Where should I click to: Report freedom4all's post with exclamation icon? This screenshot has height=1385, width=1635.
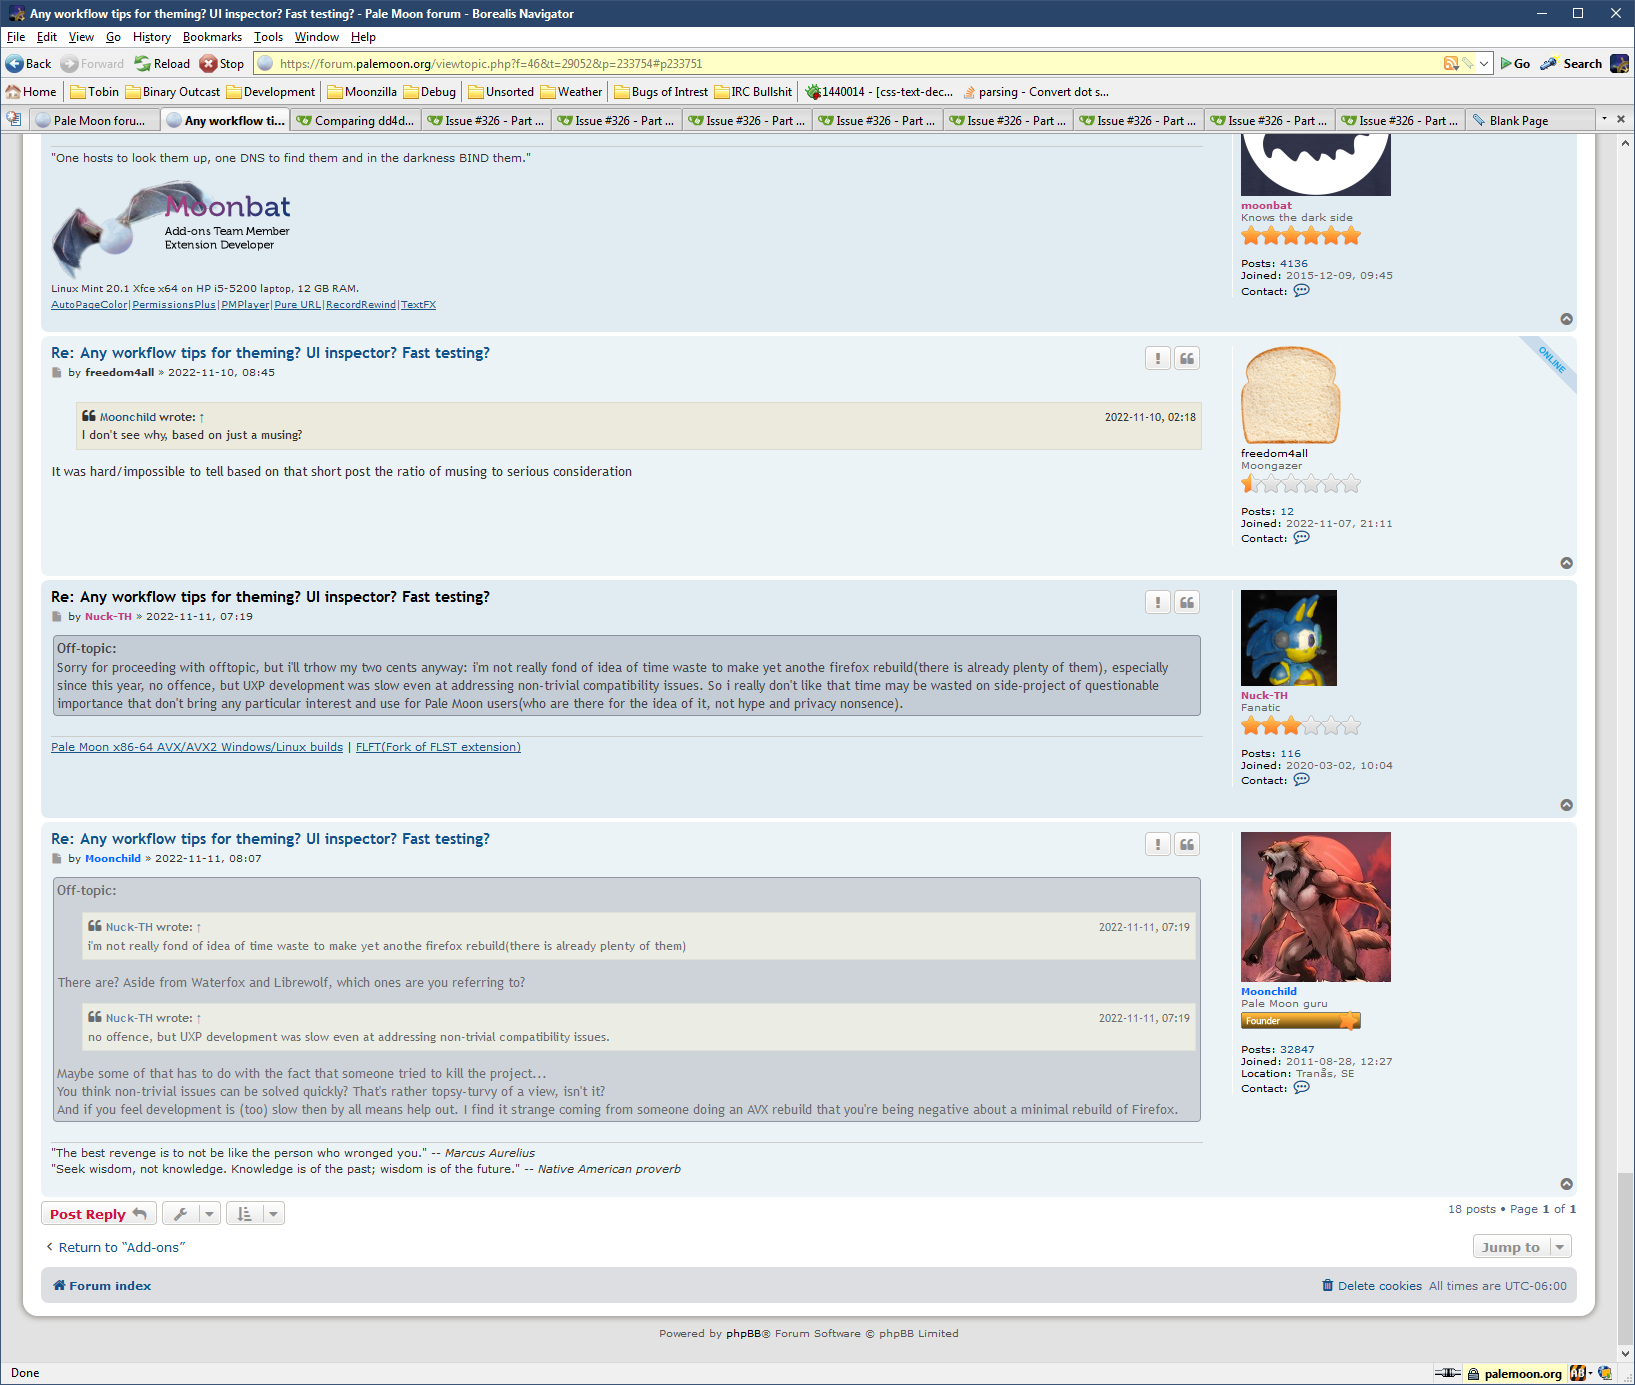tap(1158, 358)
